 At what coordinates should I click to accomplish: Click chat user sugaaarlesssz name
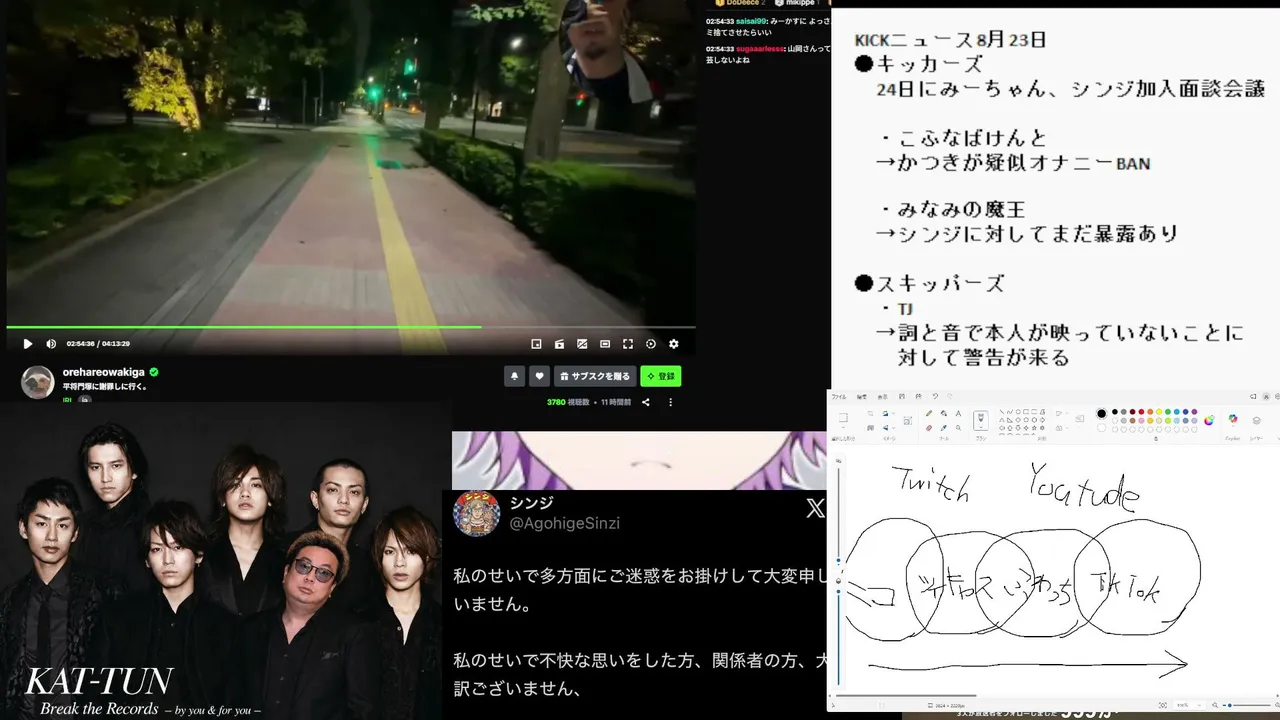point(760,48)
